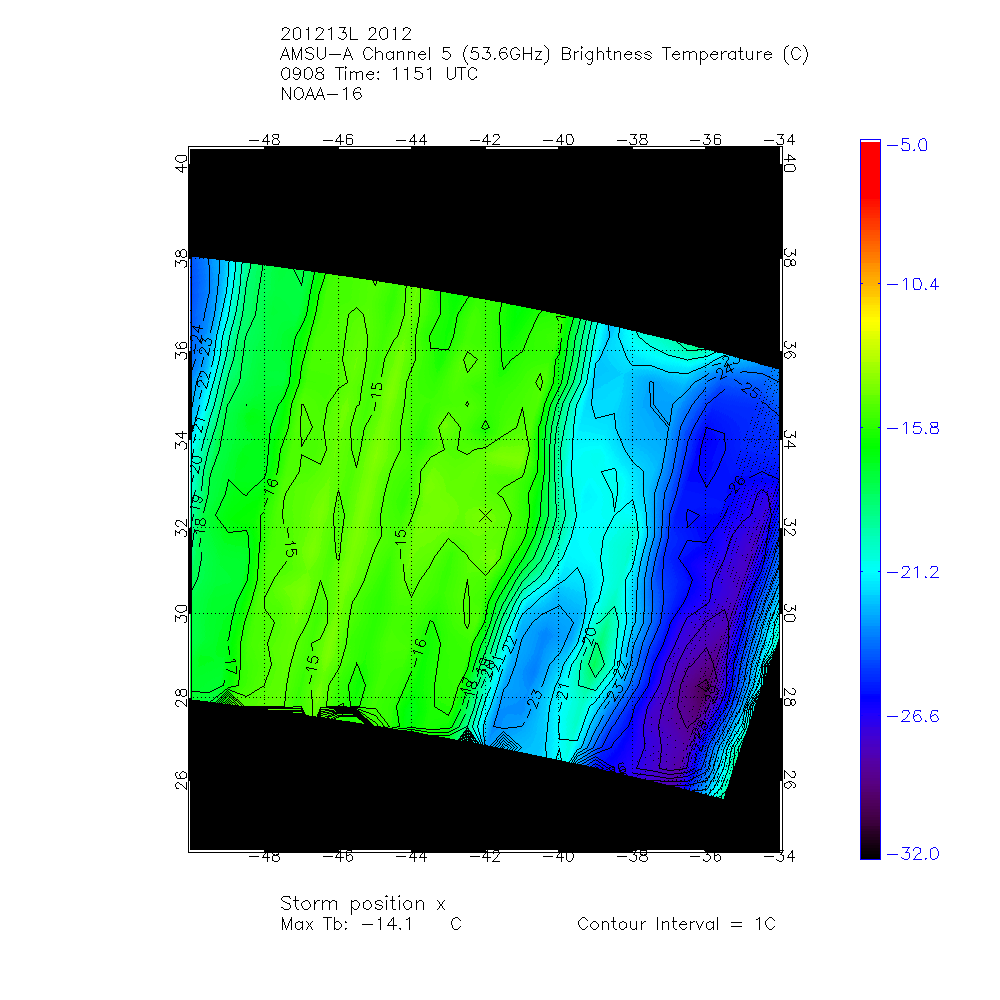
Task: Click the storm position X marker on map
Action: pos(486,515)
